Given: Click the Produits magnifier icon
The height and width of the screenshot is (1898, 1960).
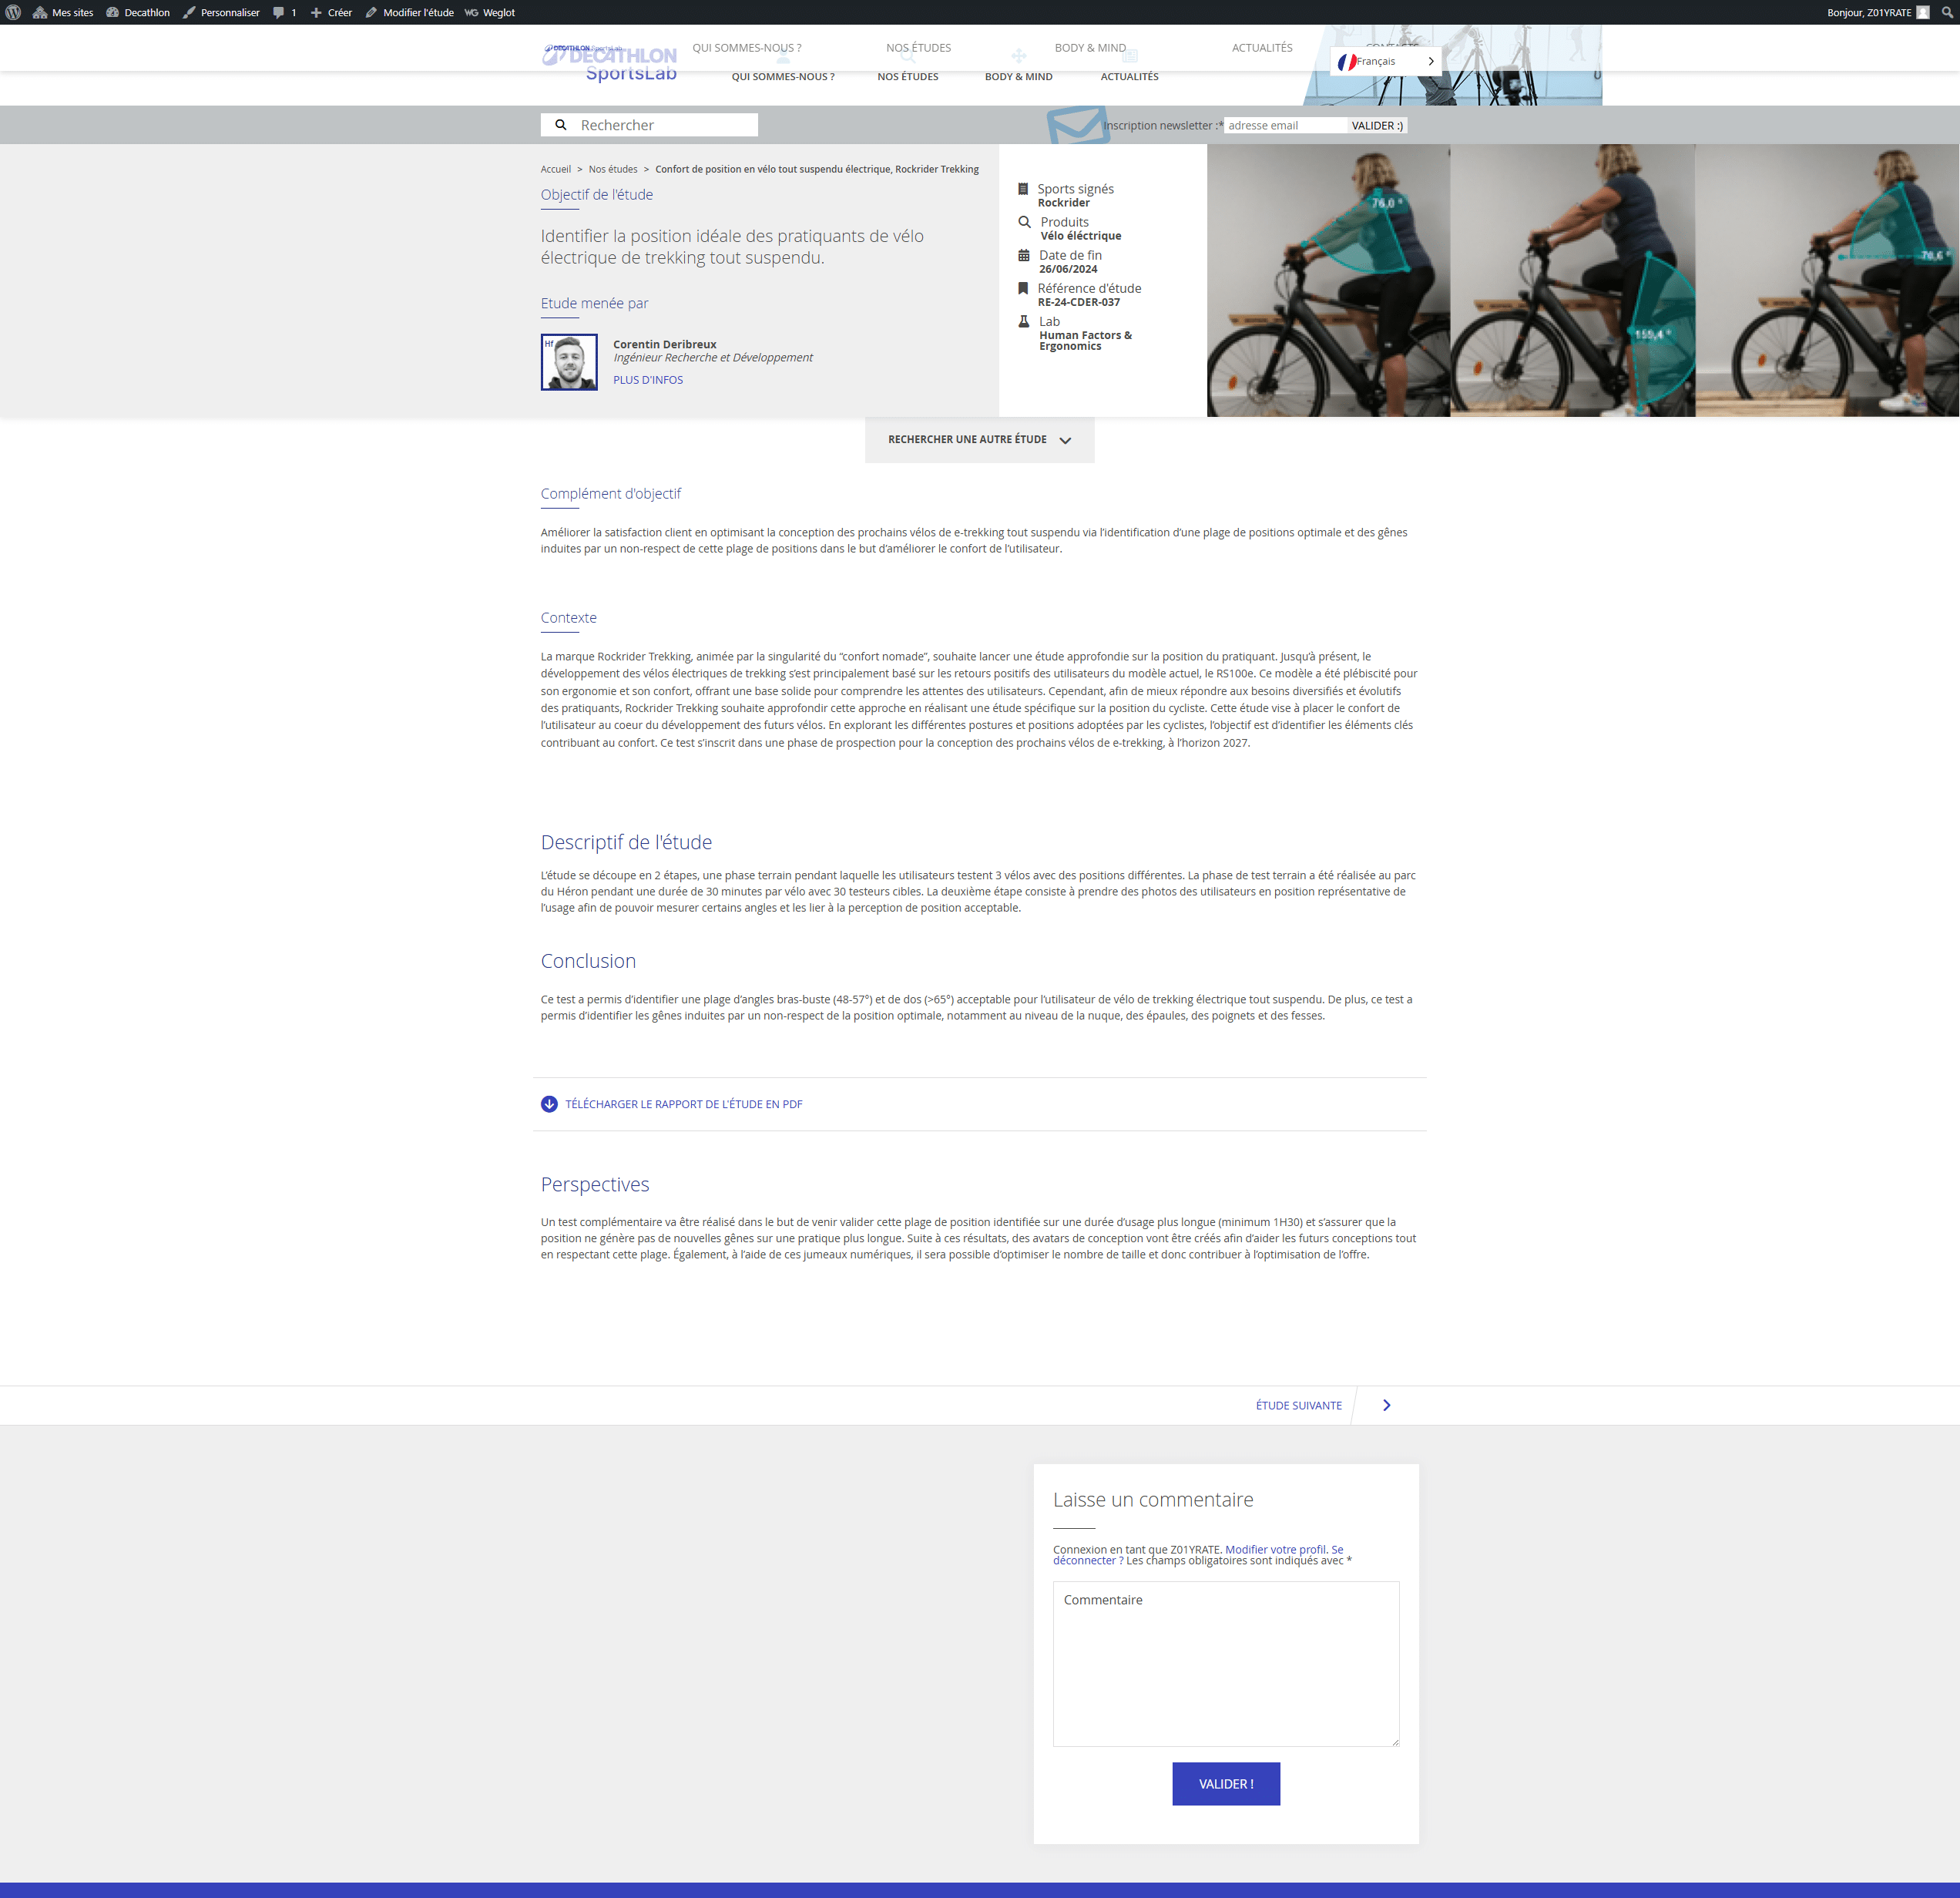Looking at the screenshot, I should 1024,222.
